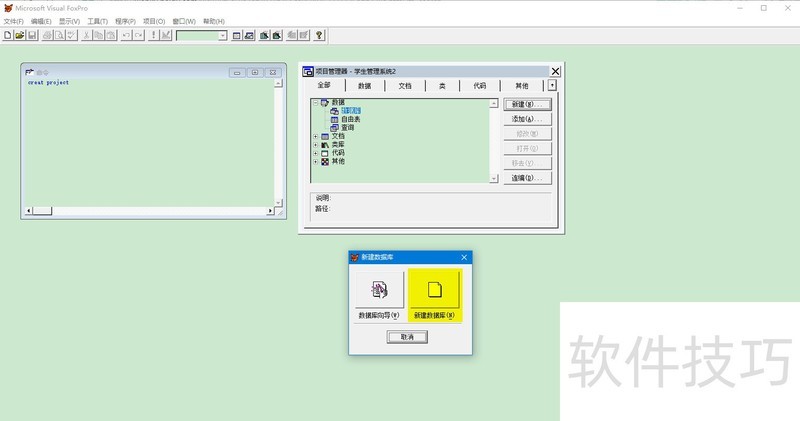Select the 查询 tree item
800x421 pixels.
coord(347,128)
